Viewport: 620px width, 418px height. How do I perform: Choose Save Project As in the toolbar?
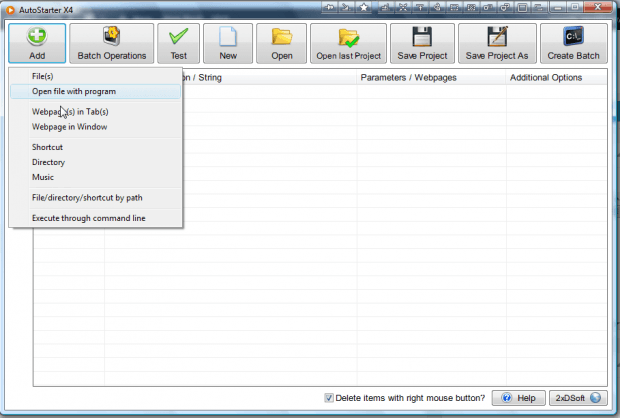497,43
